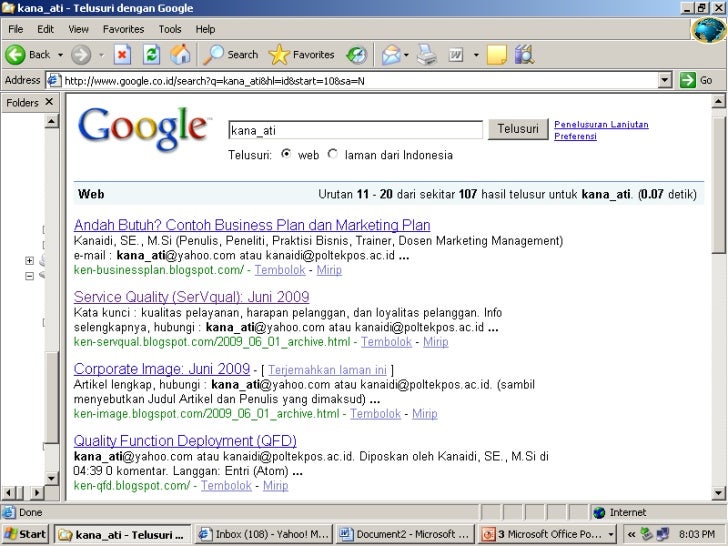Open Tembolok link for ken-businessplan result

point(280,270)
